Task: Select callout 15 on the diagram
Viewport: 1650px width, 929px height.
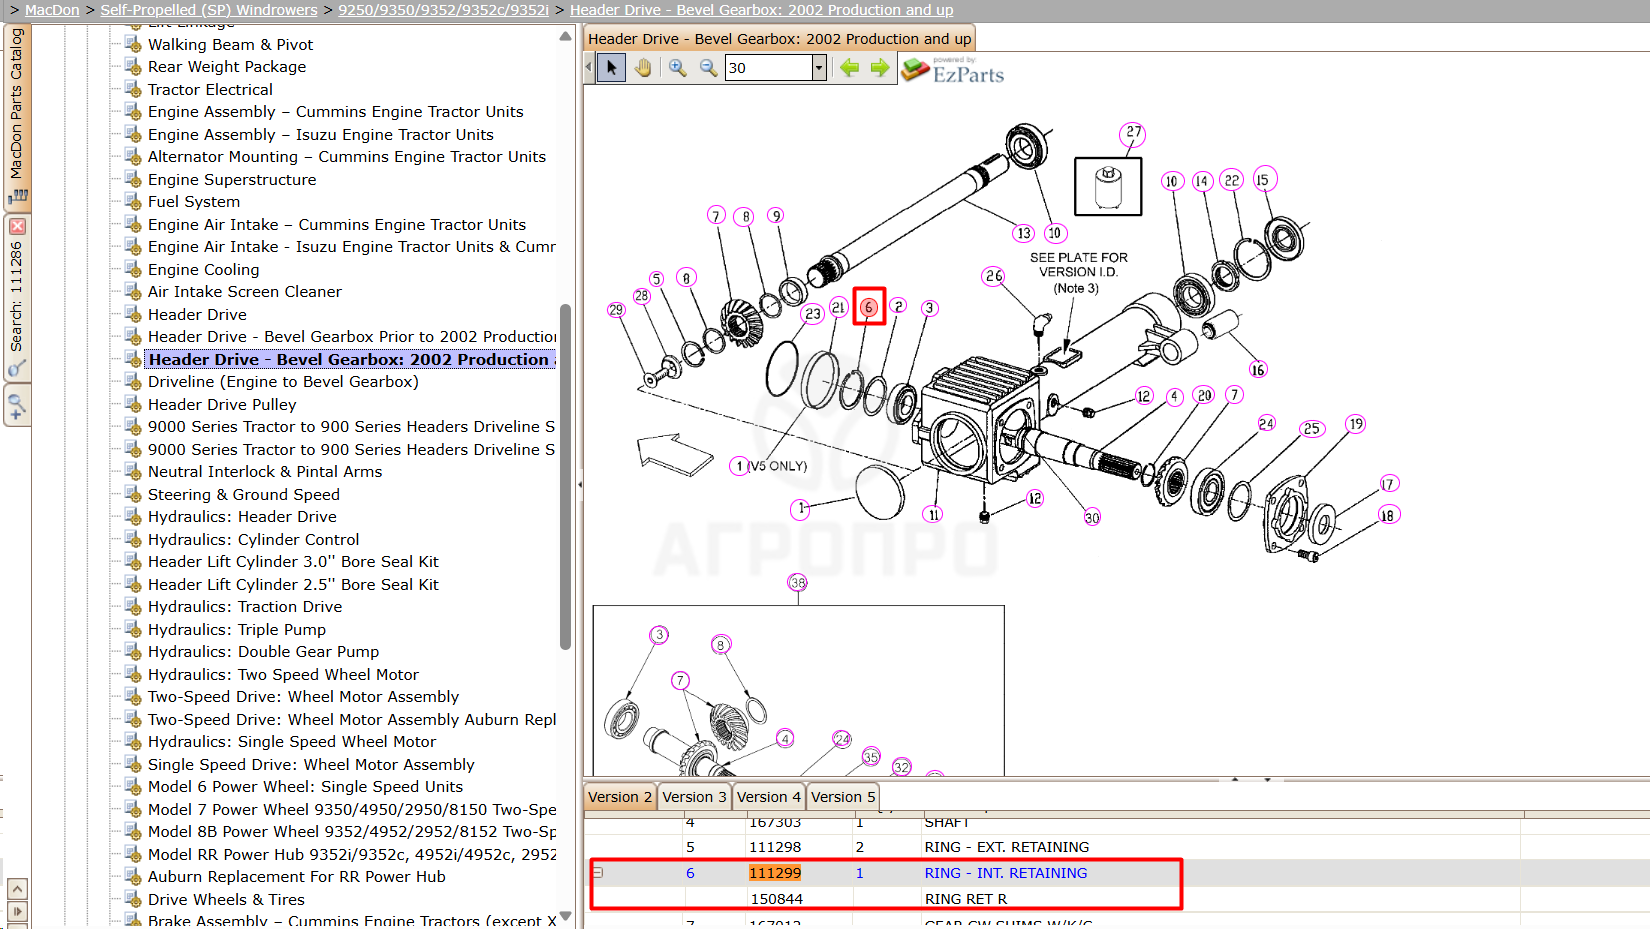Action: click(1265, 179)
